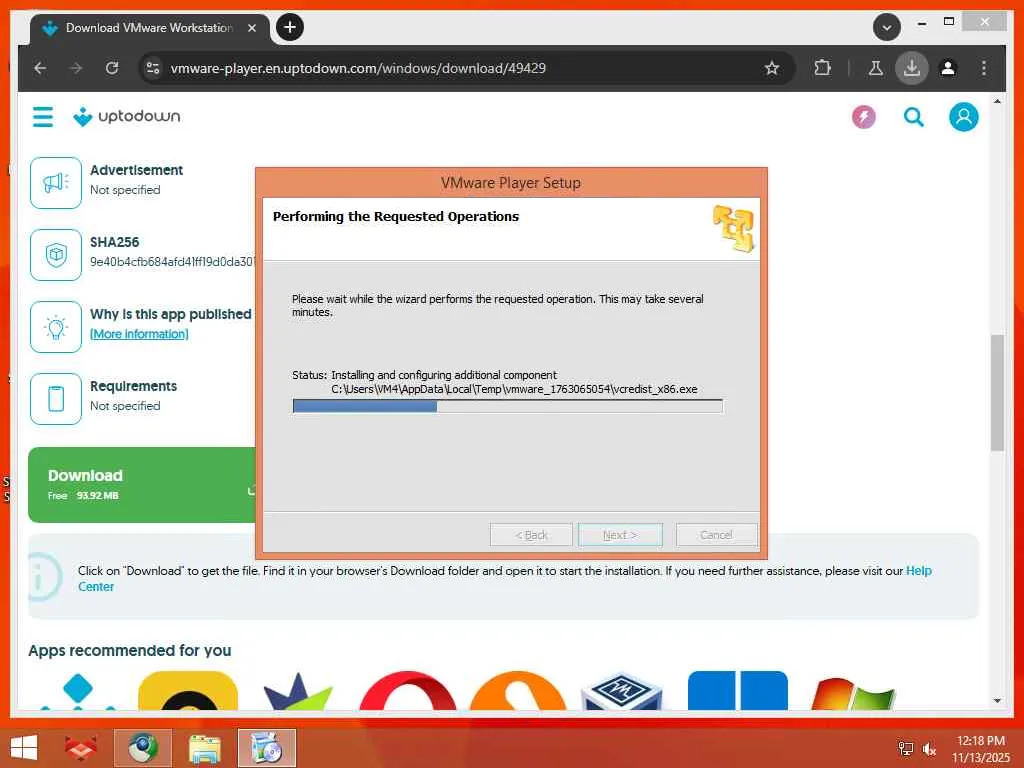
Task: Click the SHA256 shield icon
Action: coord(56,255)
